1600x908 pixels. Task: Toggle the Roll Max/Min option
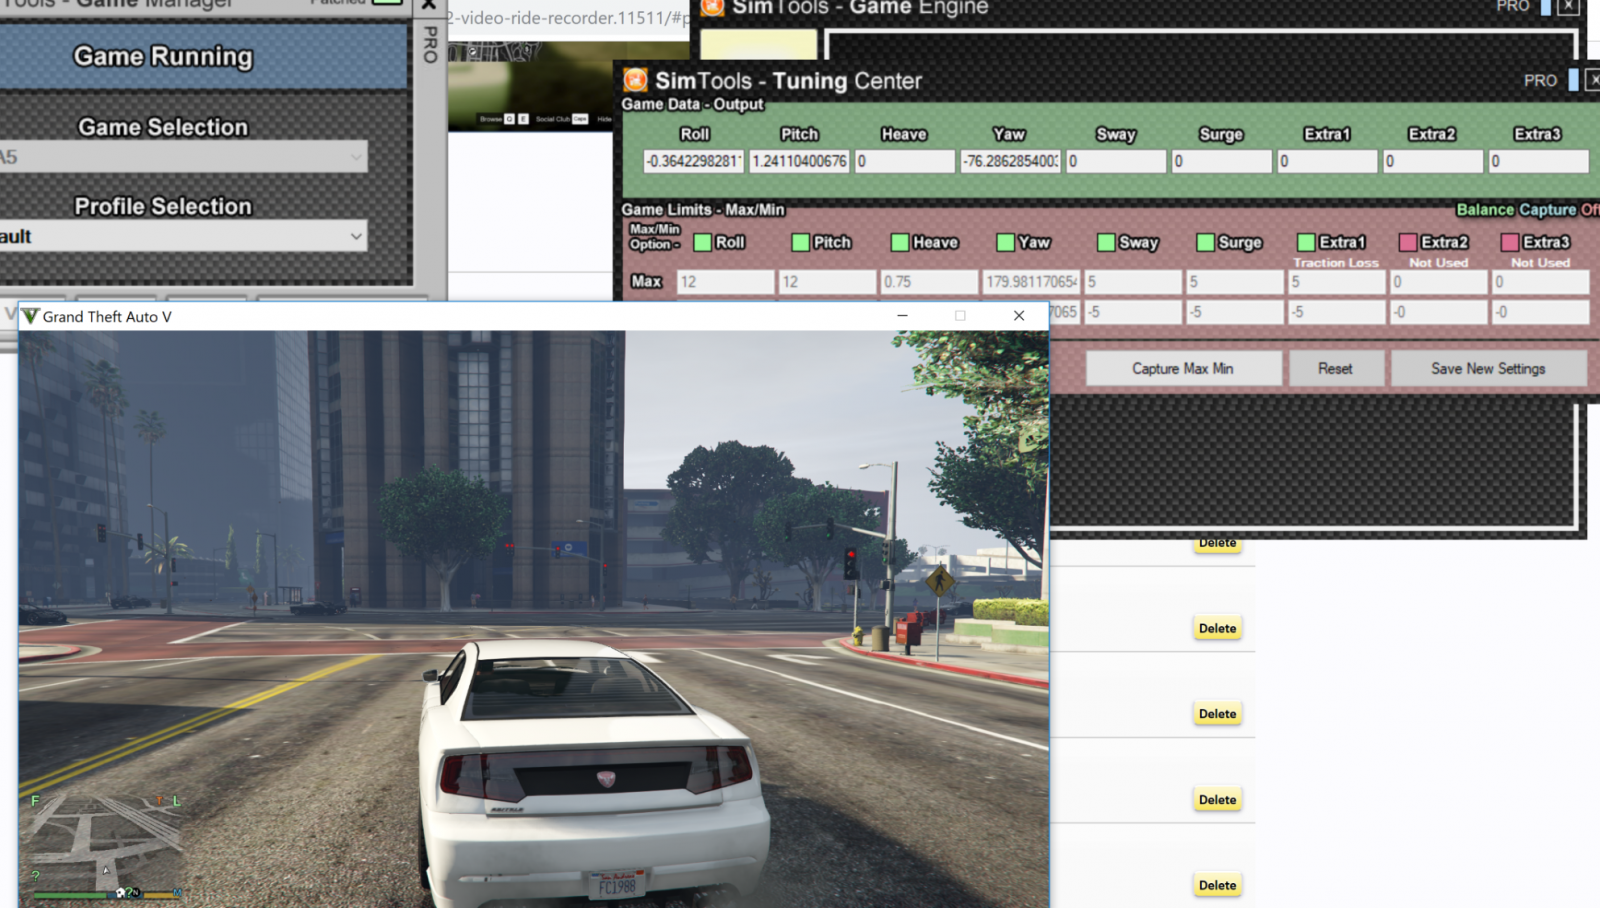click(702, 242)
